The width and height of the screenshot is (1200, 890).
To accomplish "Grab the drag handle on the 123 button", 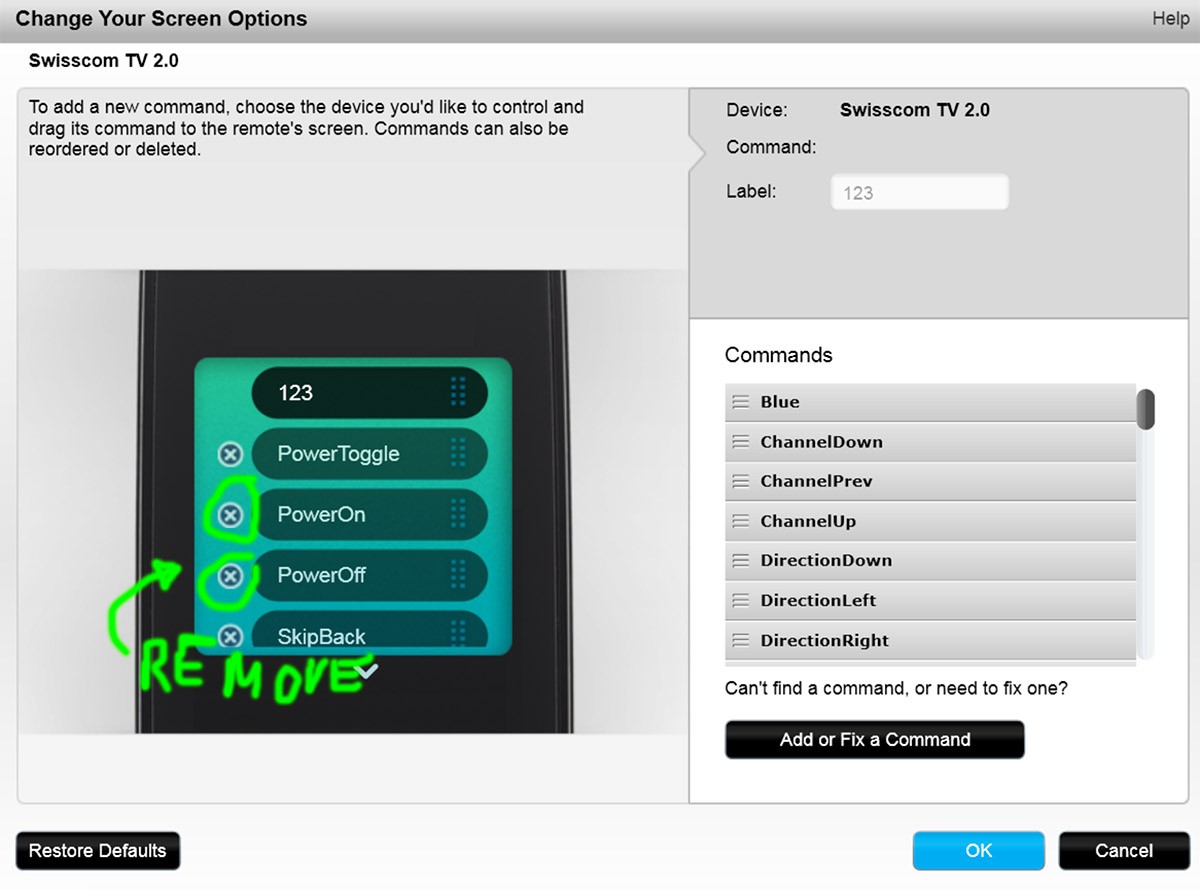I will pyautogui.click(x=458, y=392).
